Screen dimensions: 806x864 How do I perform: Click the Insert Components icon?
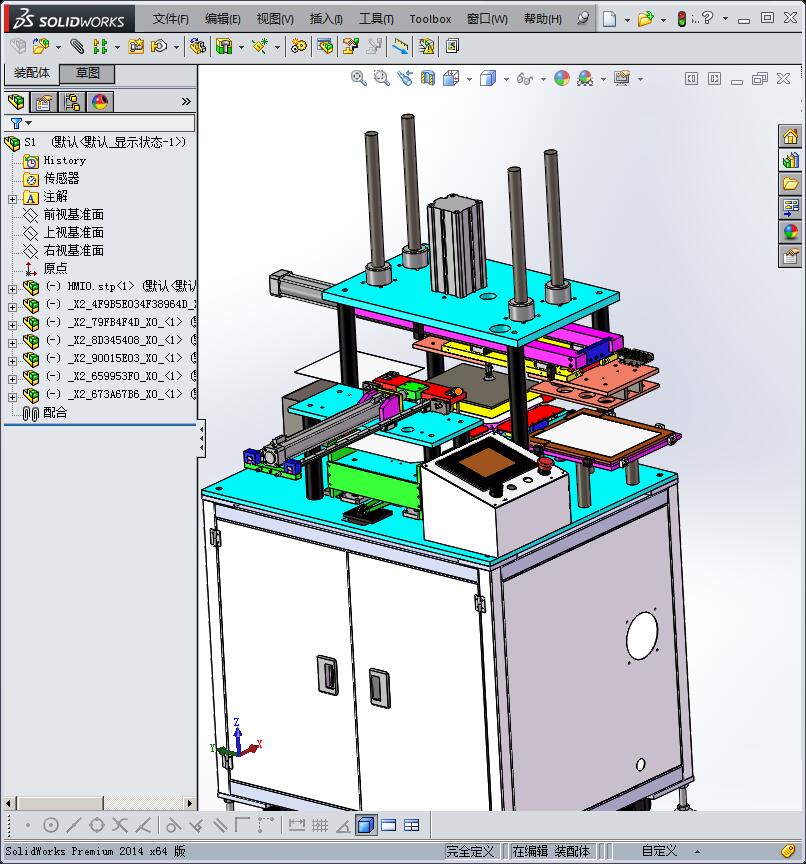[x=41, y=46]
